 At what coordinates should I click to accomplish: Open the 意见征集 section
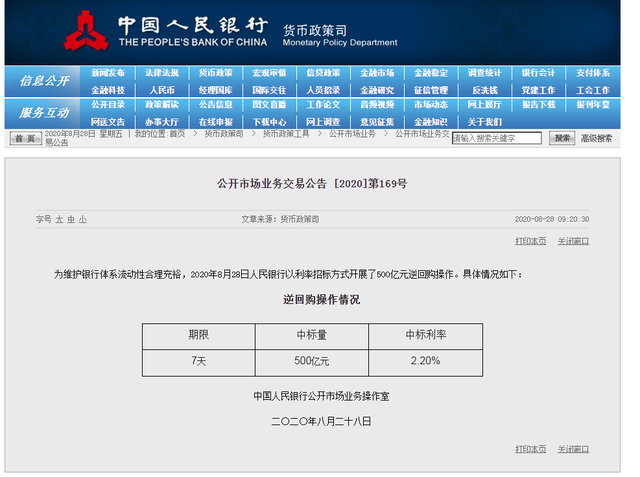click(377, 122)
